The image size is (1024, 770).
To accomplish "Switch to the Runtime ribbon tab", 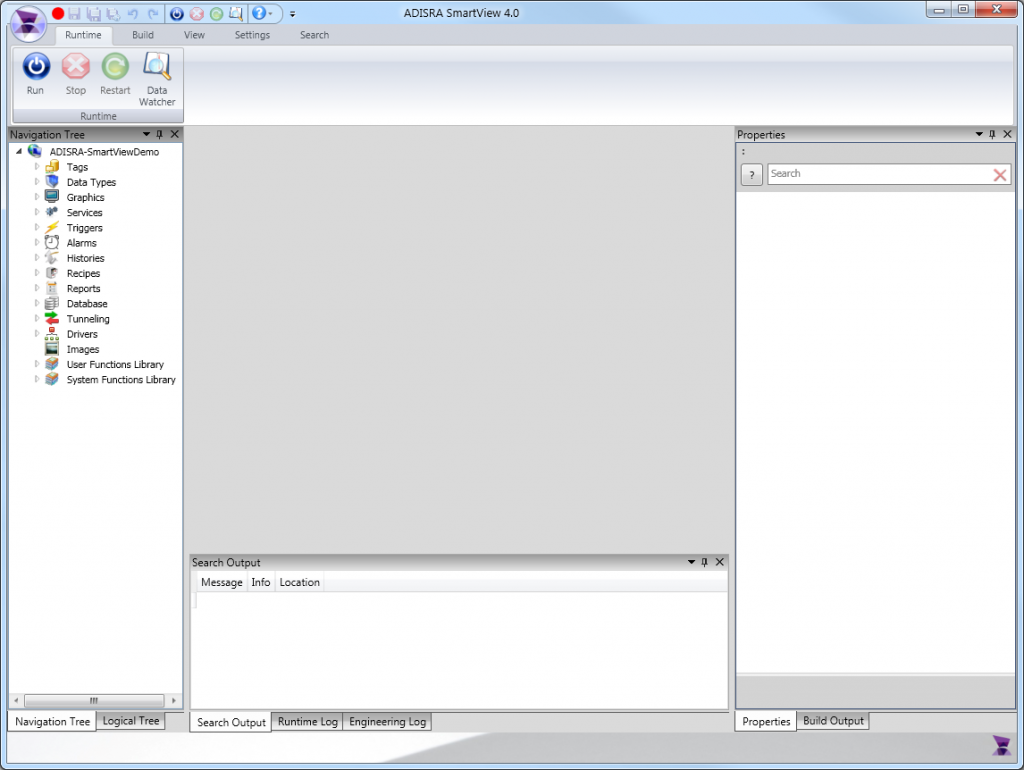I will pos(83,35).
